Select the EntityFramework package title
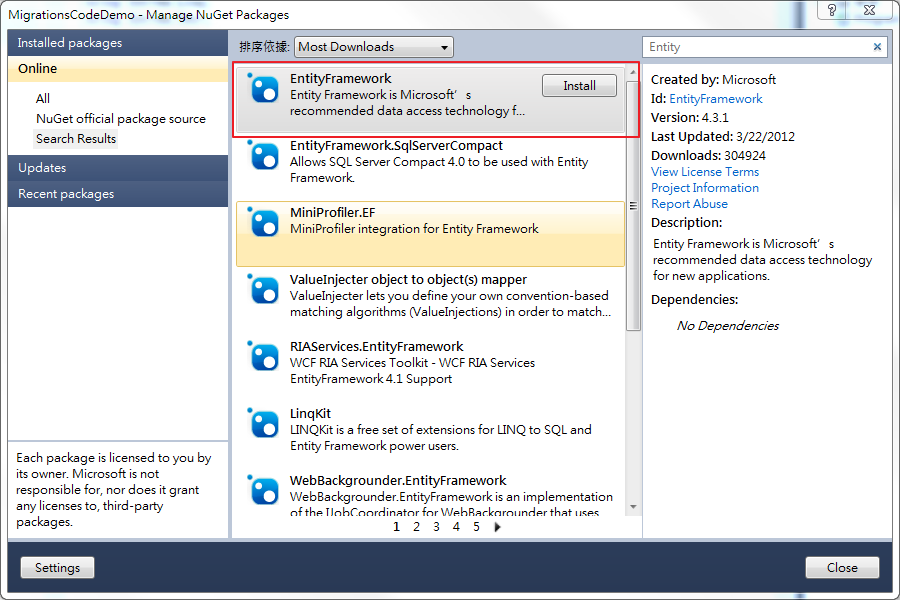Viewport: 900px width, 600px height. [340, 79]
